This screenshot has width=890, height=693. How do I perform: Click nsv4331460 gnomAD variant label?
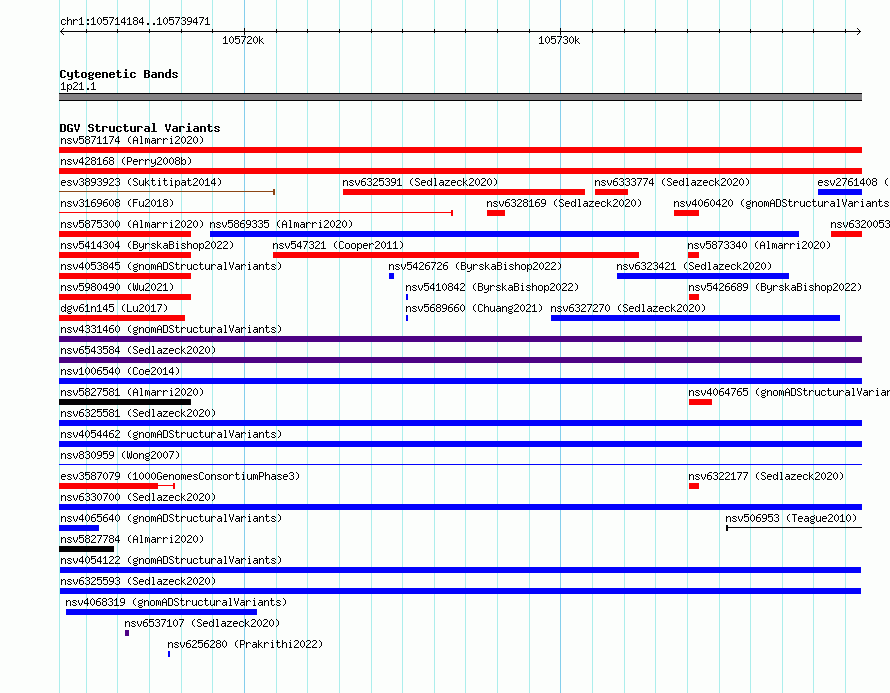(171, 329)
